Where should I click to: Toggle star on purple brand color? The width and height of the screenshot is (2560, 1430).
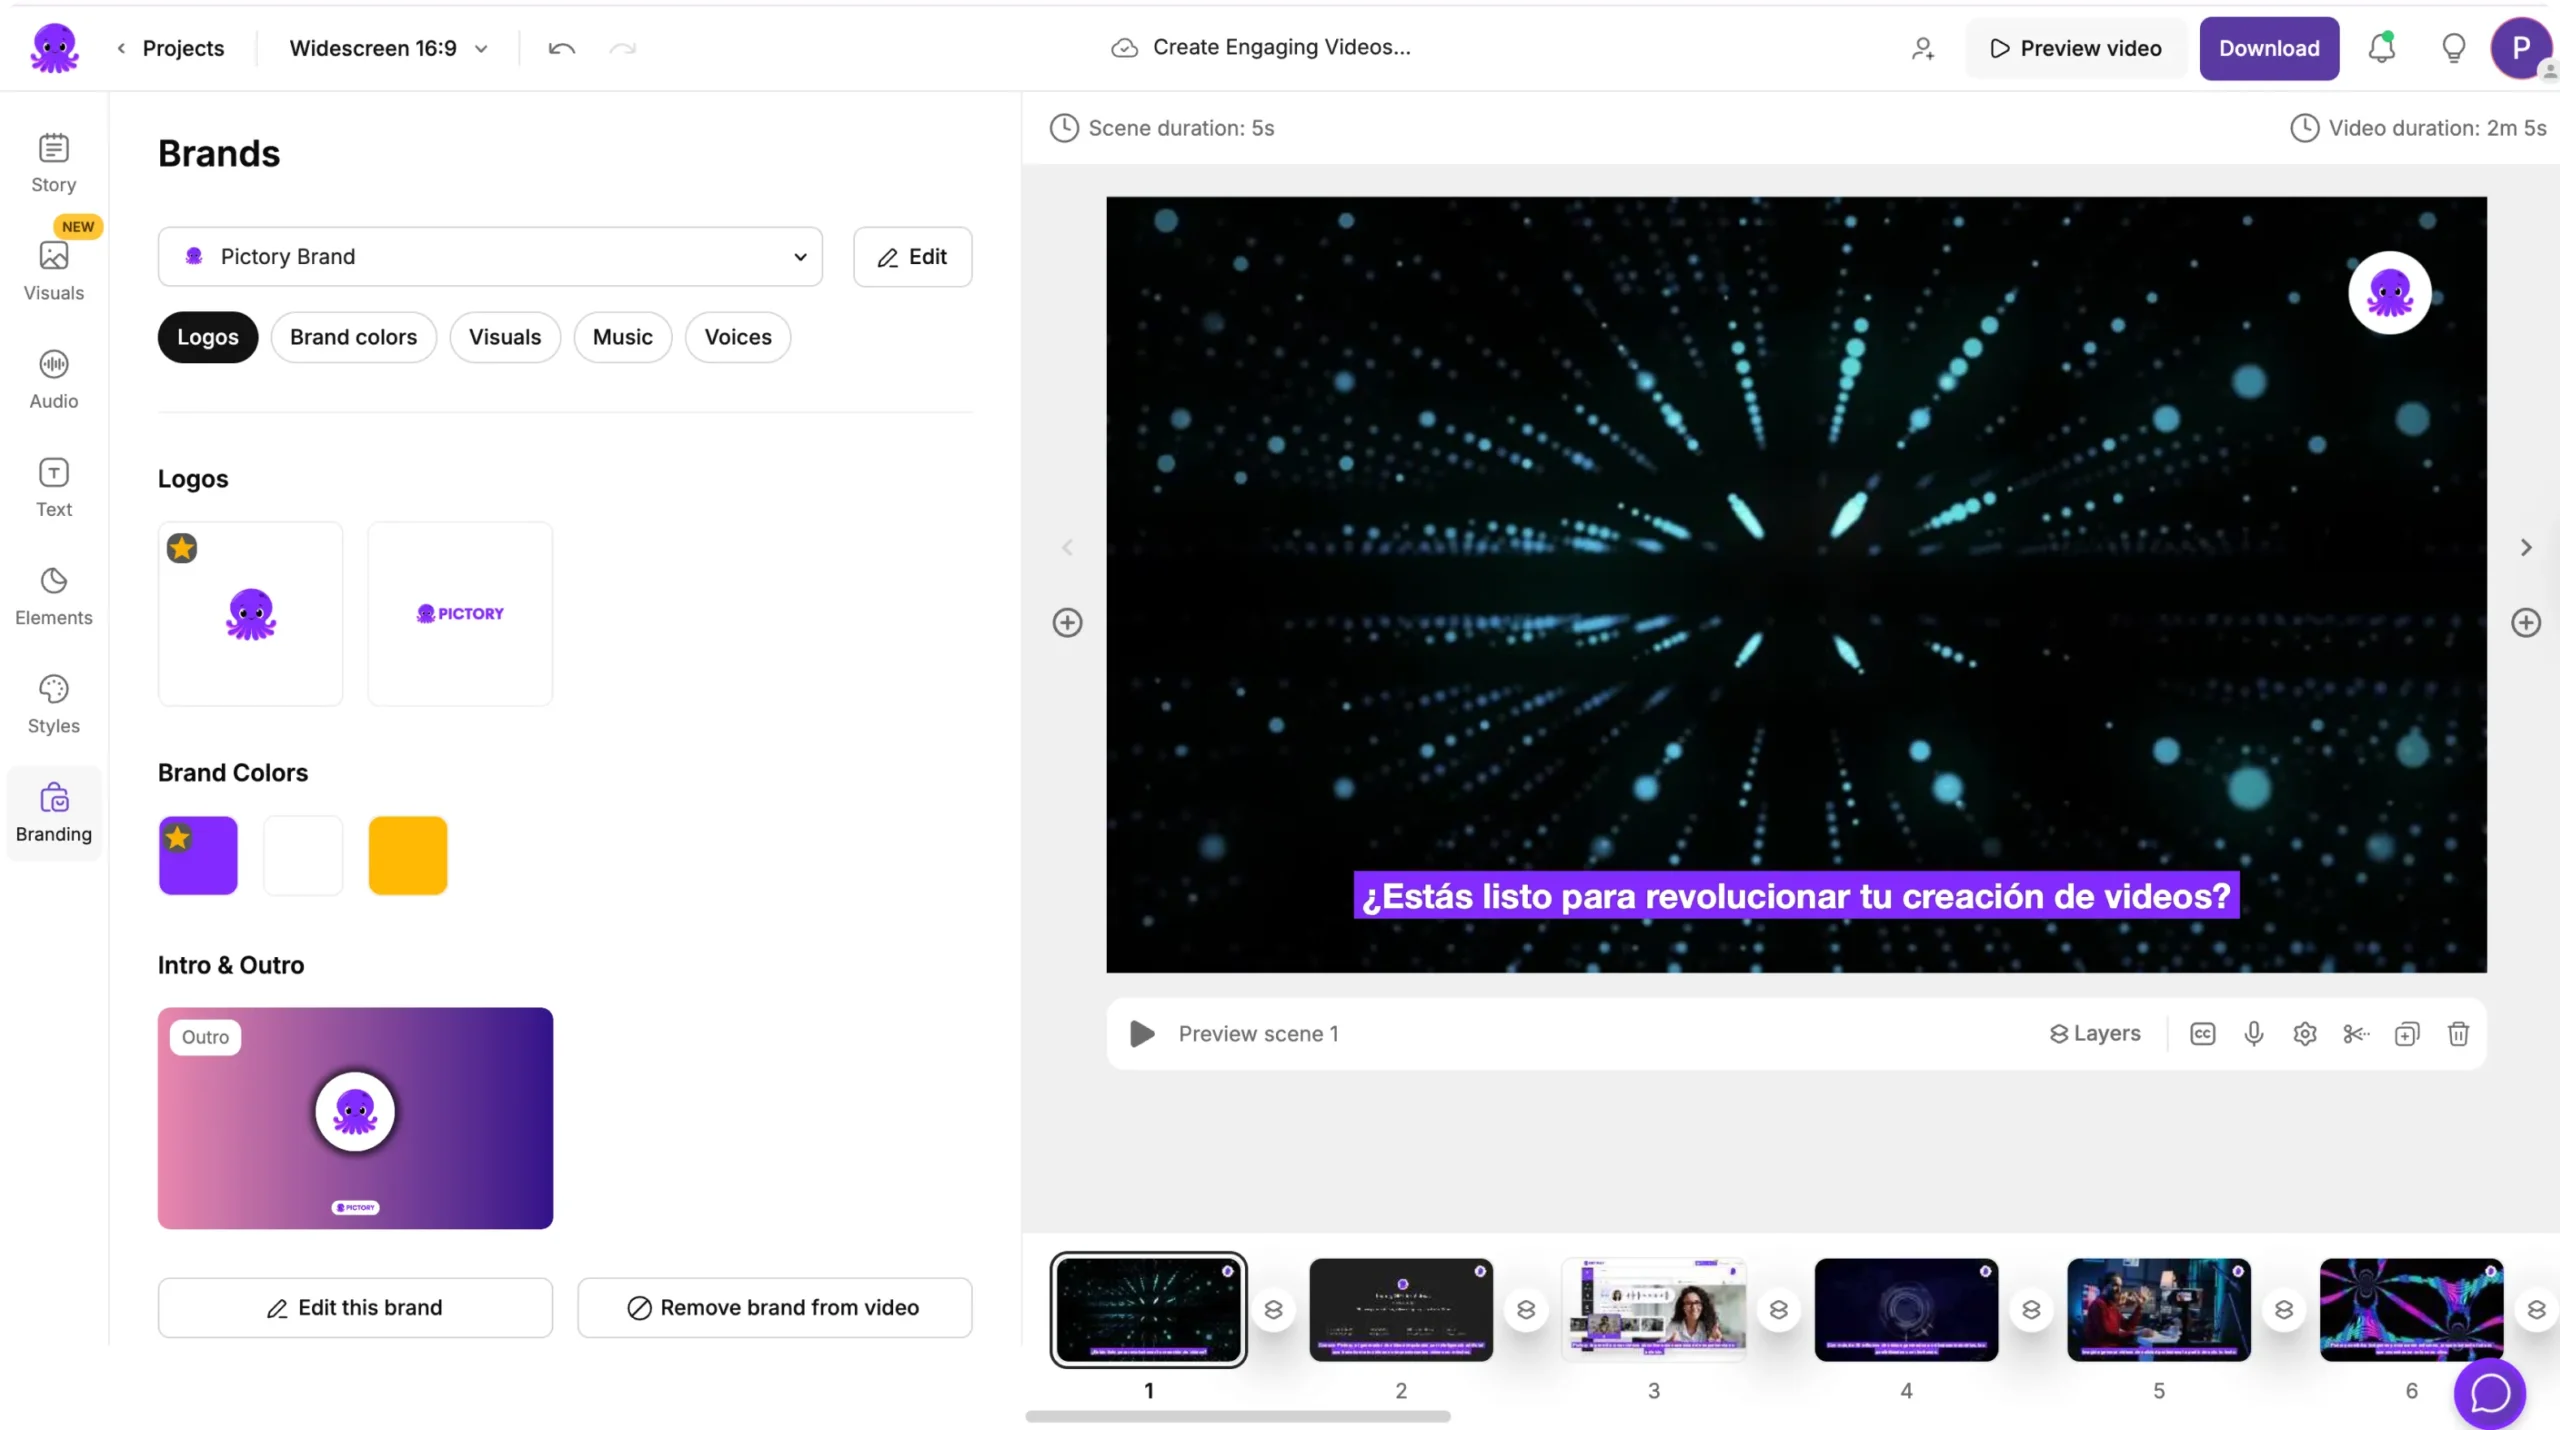click(x=178, y=838)
